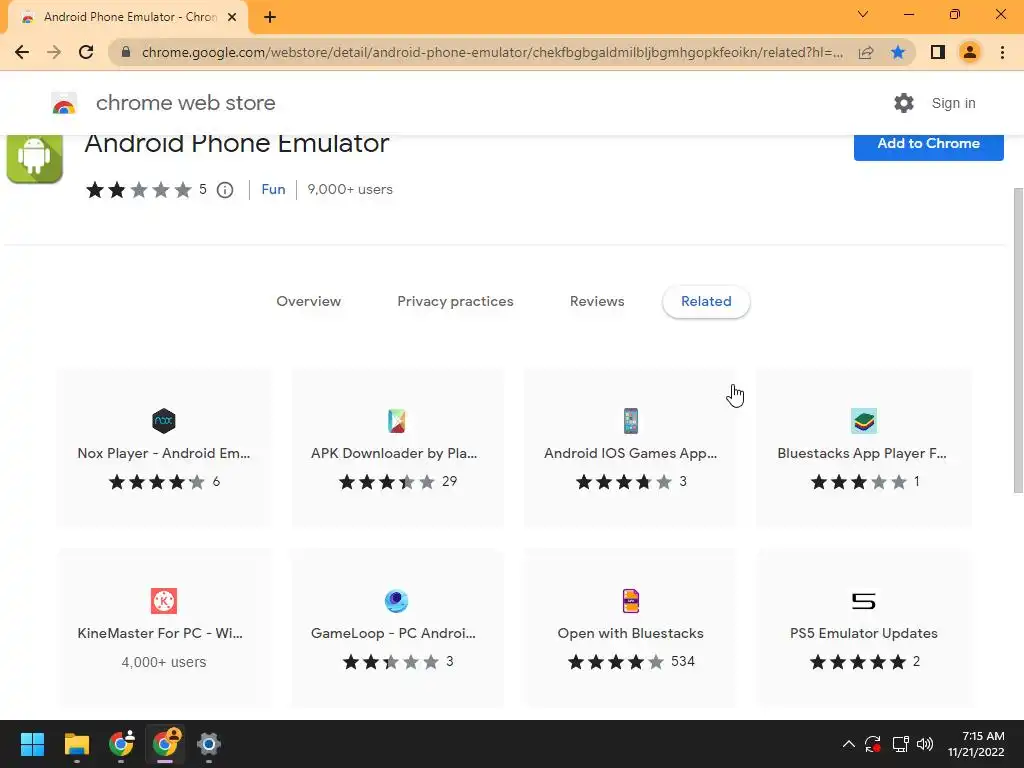
Task: Open the Chrome side panel icon
Action: click(x=938, y=52)
